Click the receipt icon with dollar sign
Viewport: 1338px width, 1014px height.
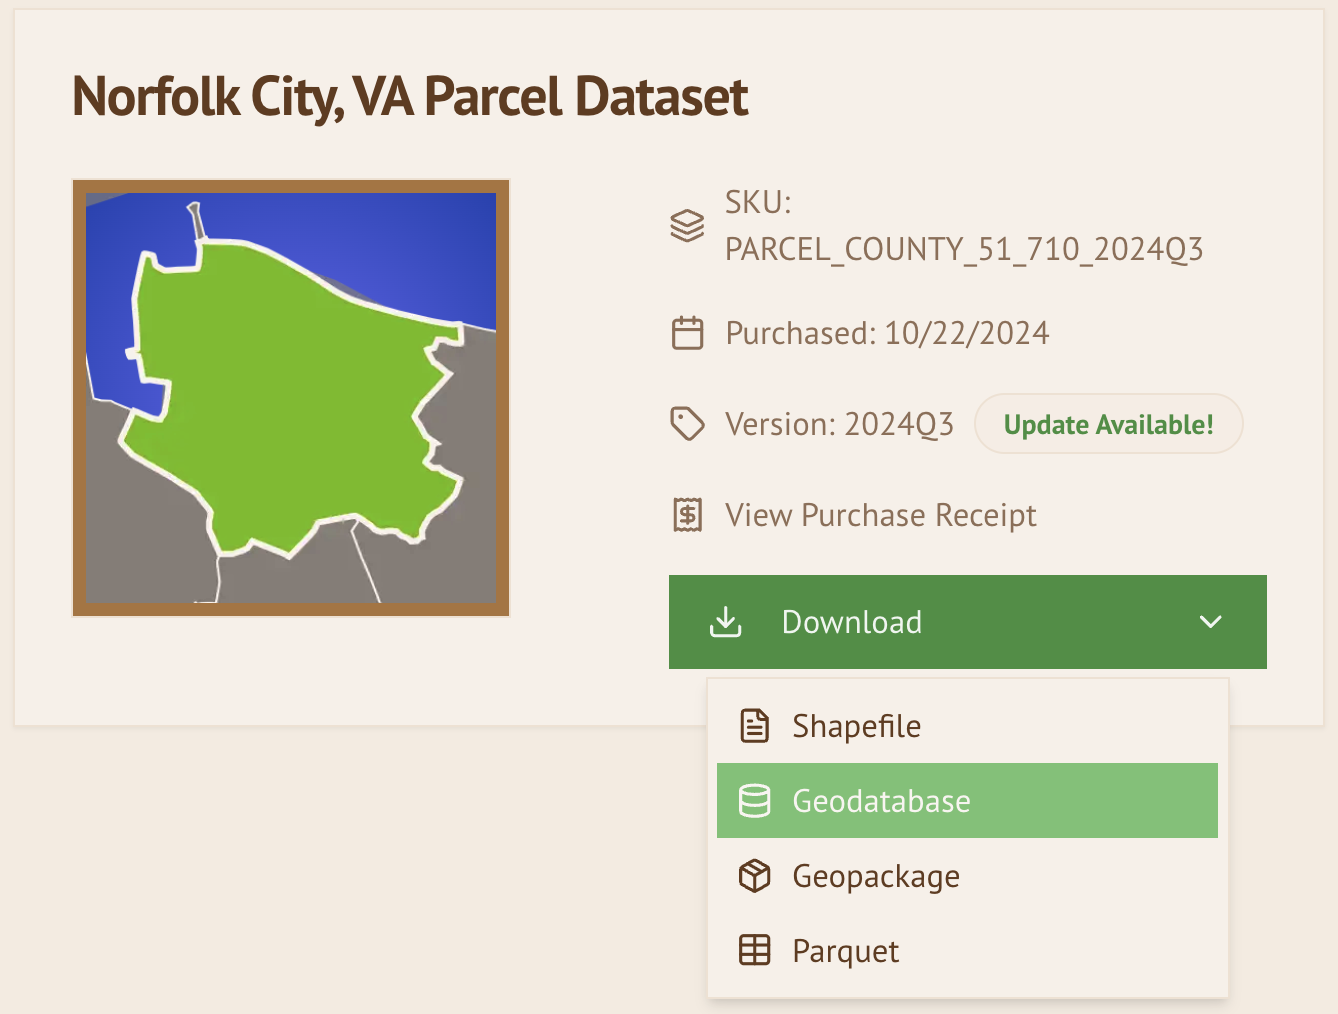pos(687,515)
